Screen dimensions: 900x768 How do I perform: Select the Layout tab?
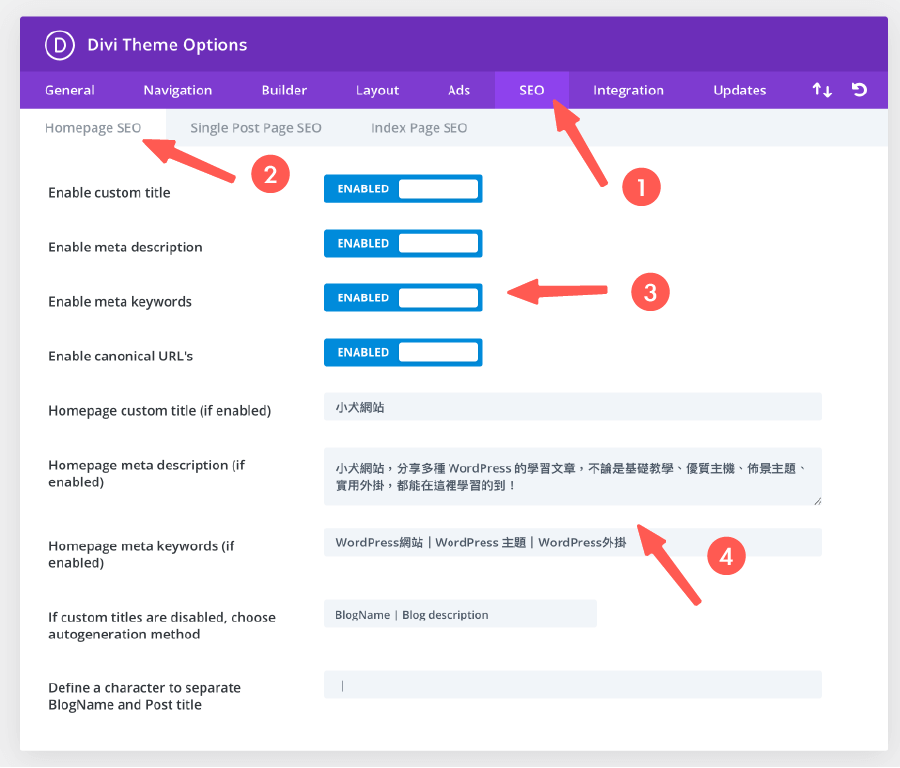[x=377, y=90]
